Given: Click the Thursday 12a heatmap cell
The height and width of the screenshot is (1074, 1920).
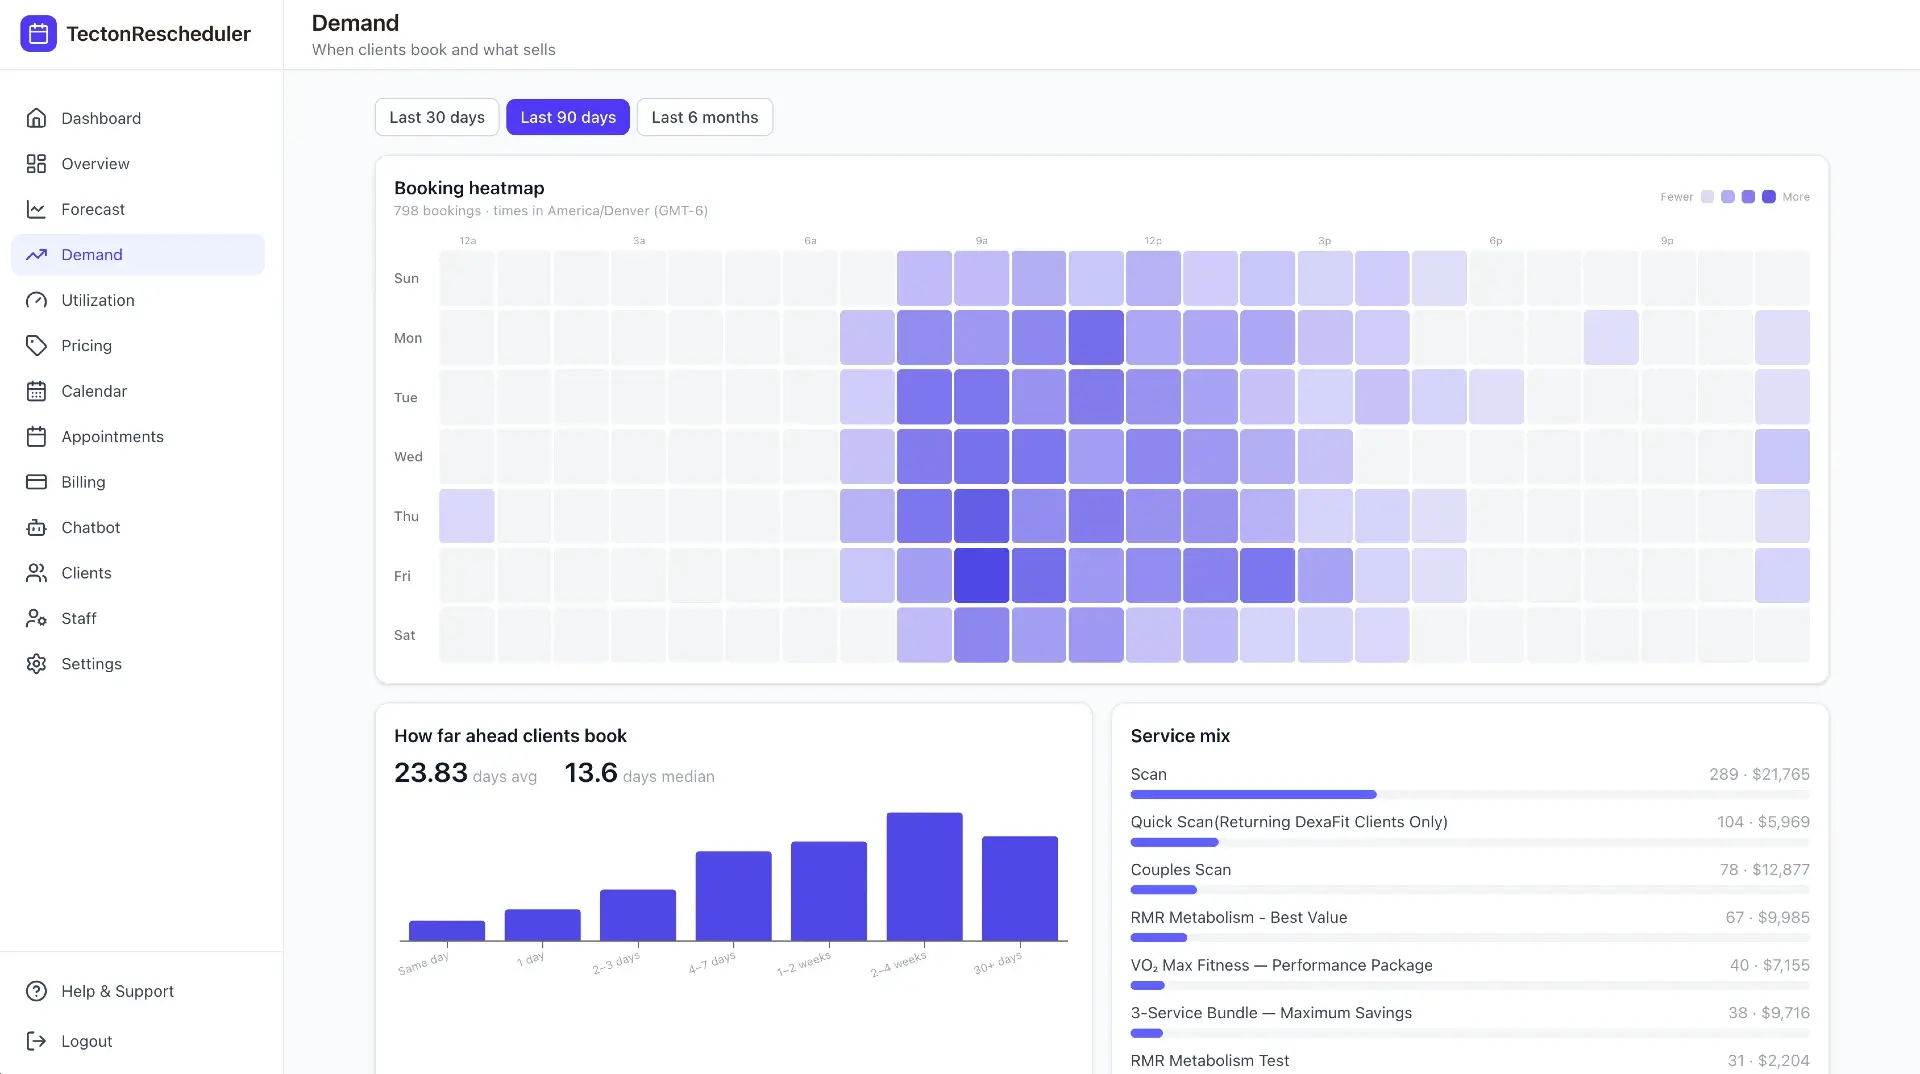Looking at the screenshot, I should 467,516.
